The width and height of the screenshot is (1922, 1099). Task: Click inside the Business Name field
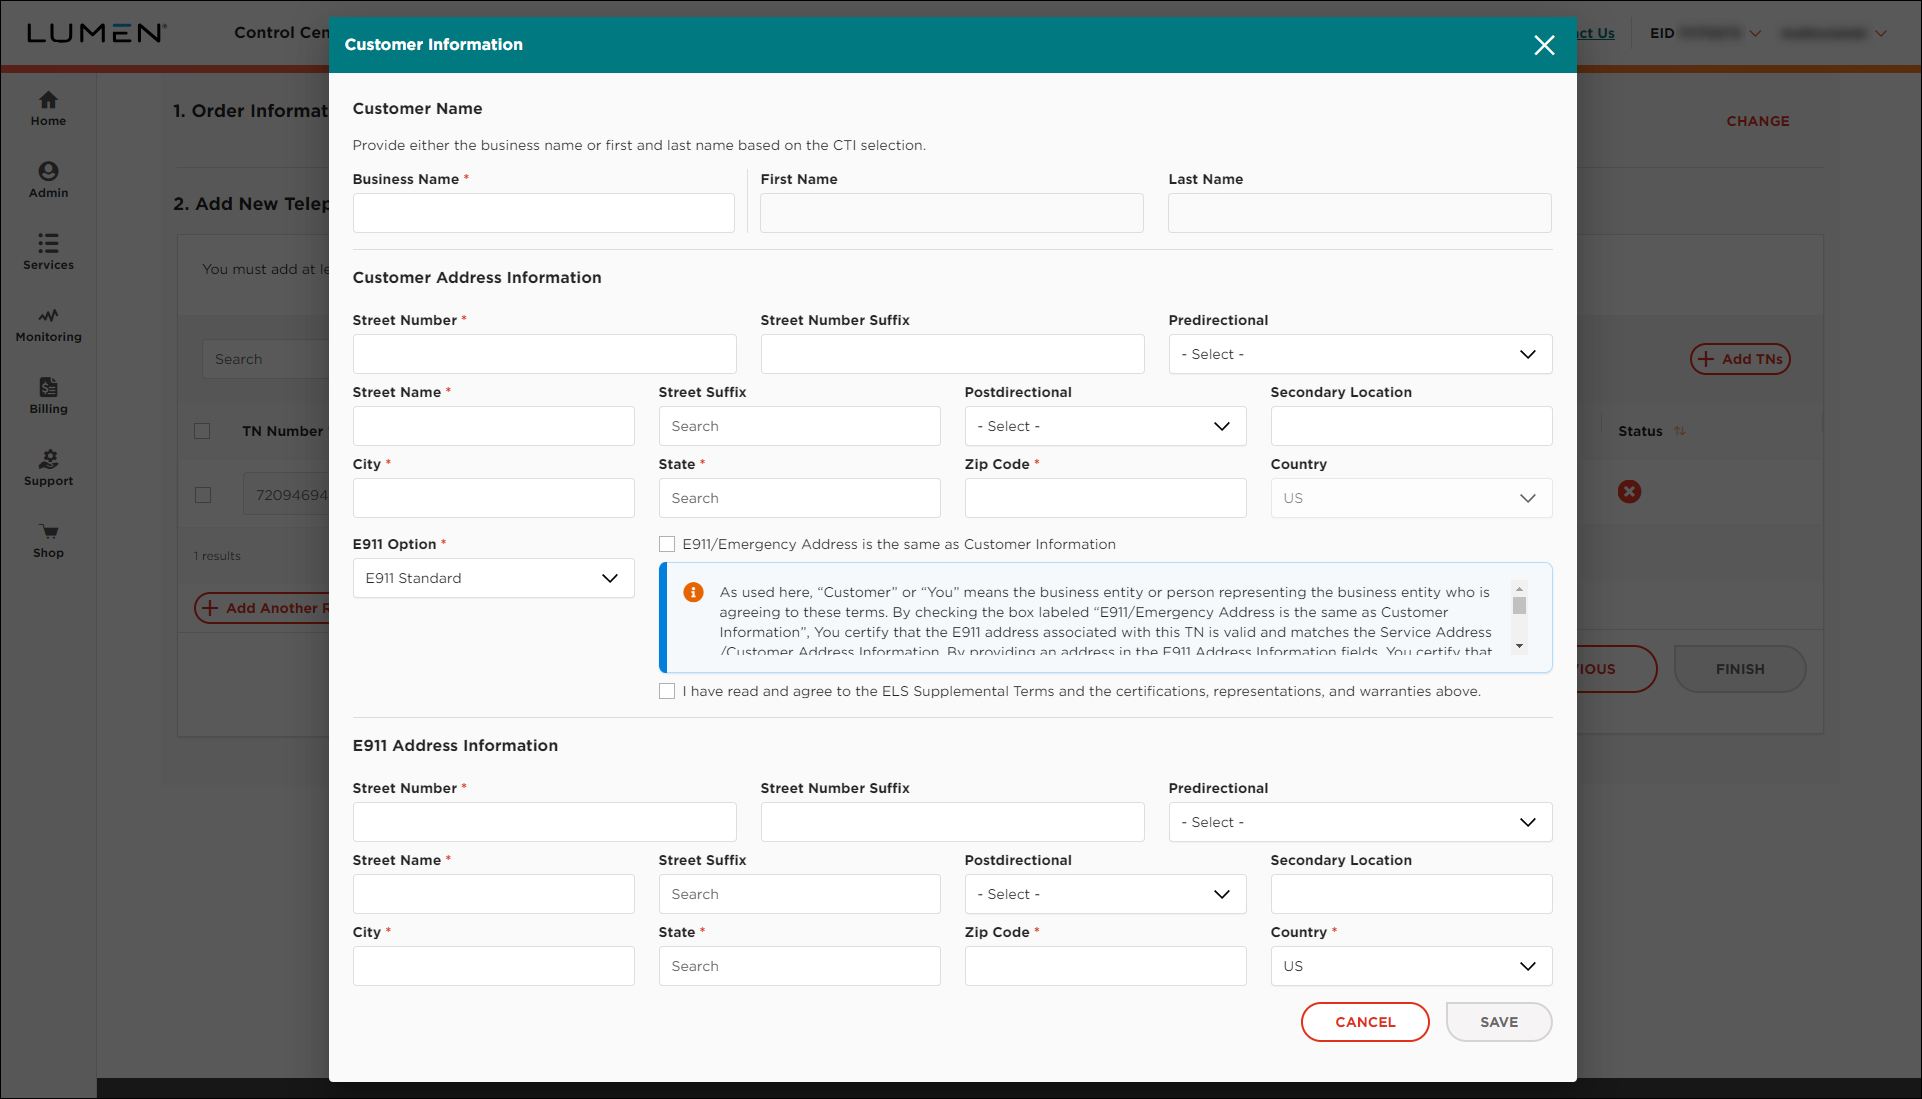click(x=543, y=212)
